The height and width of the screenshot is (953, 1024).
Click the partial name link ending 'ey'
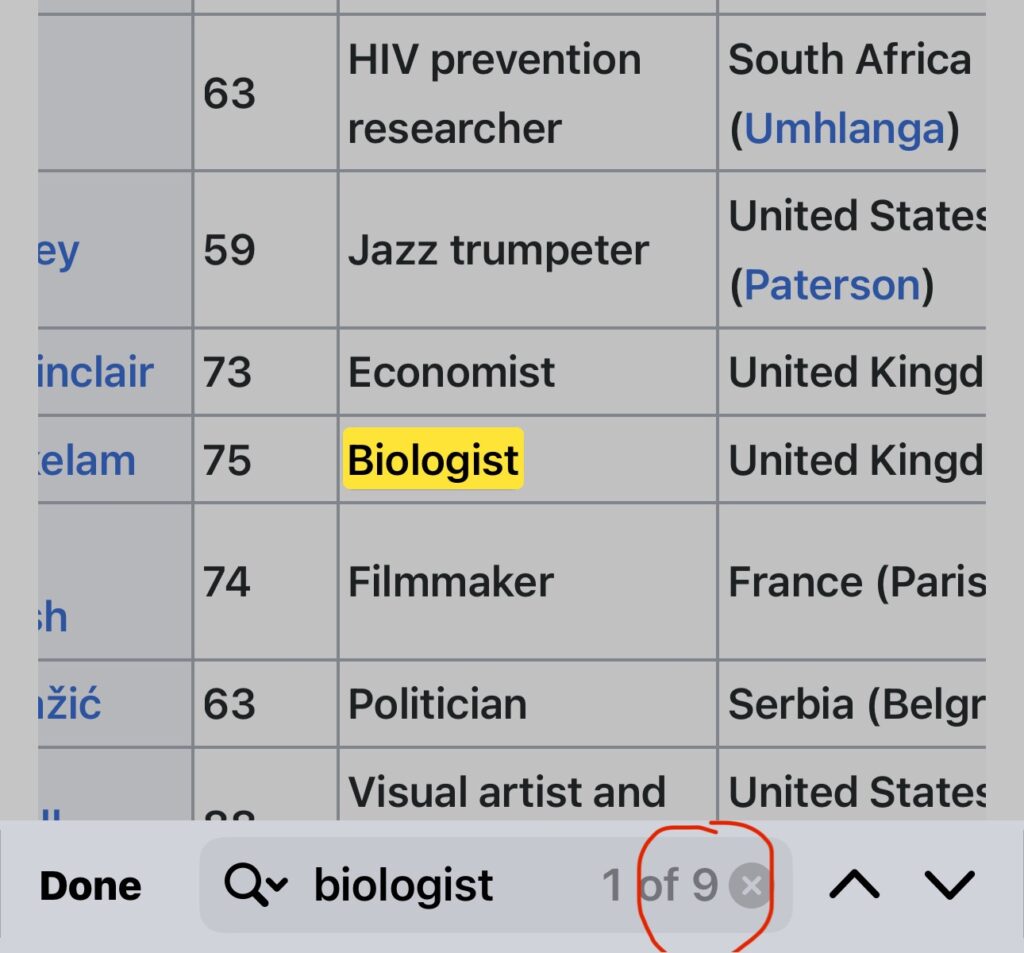59,250
